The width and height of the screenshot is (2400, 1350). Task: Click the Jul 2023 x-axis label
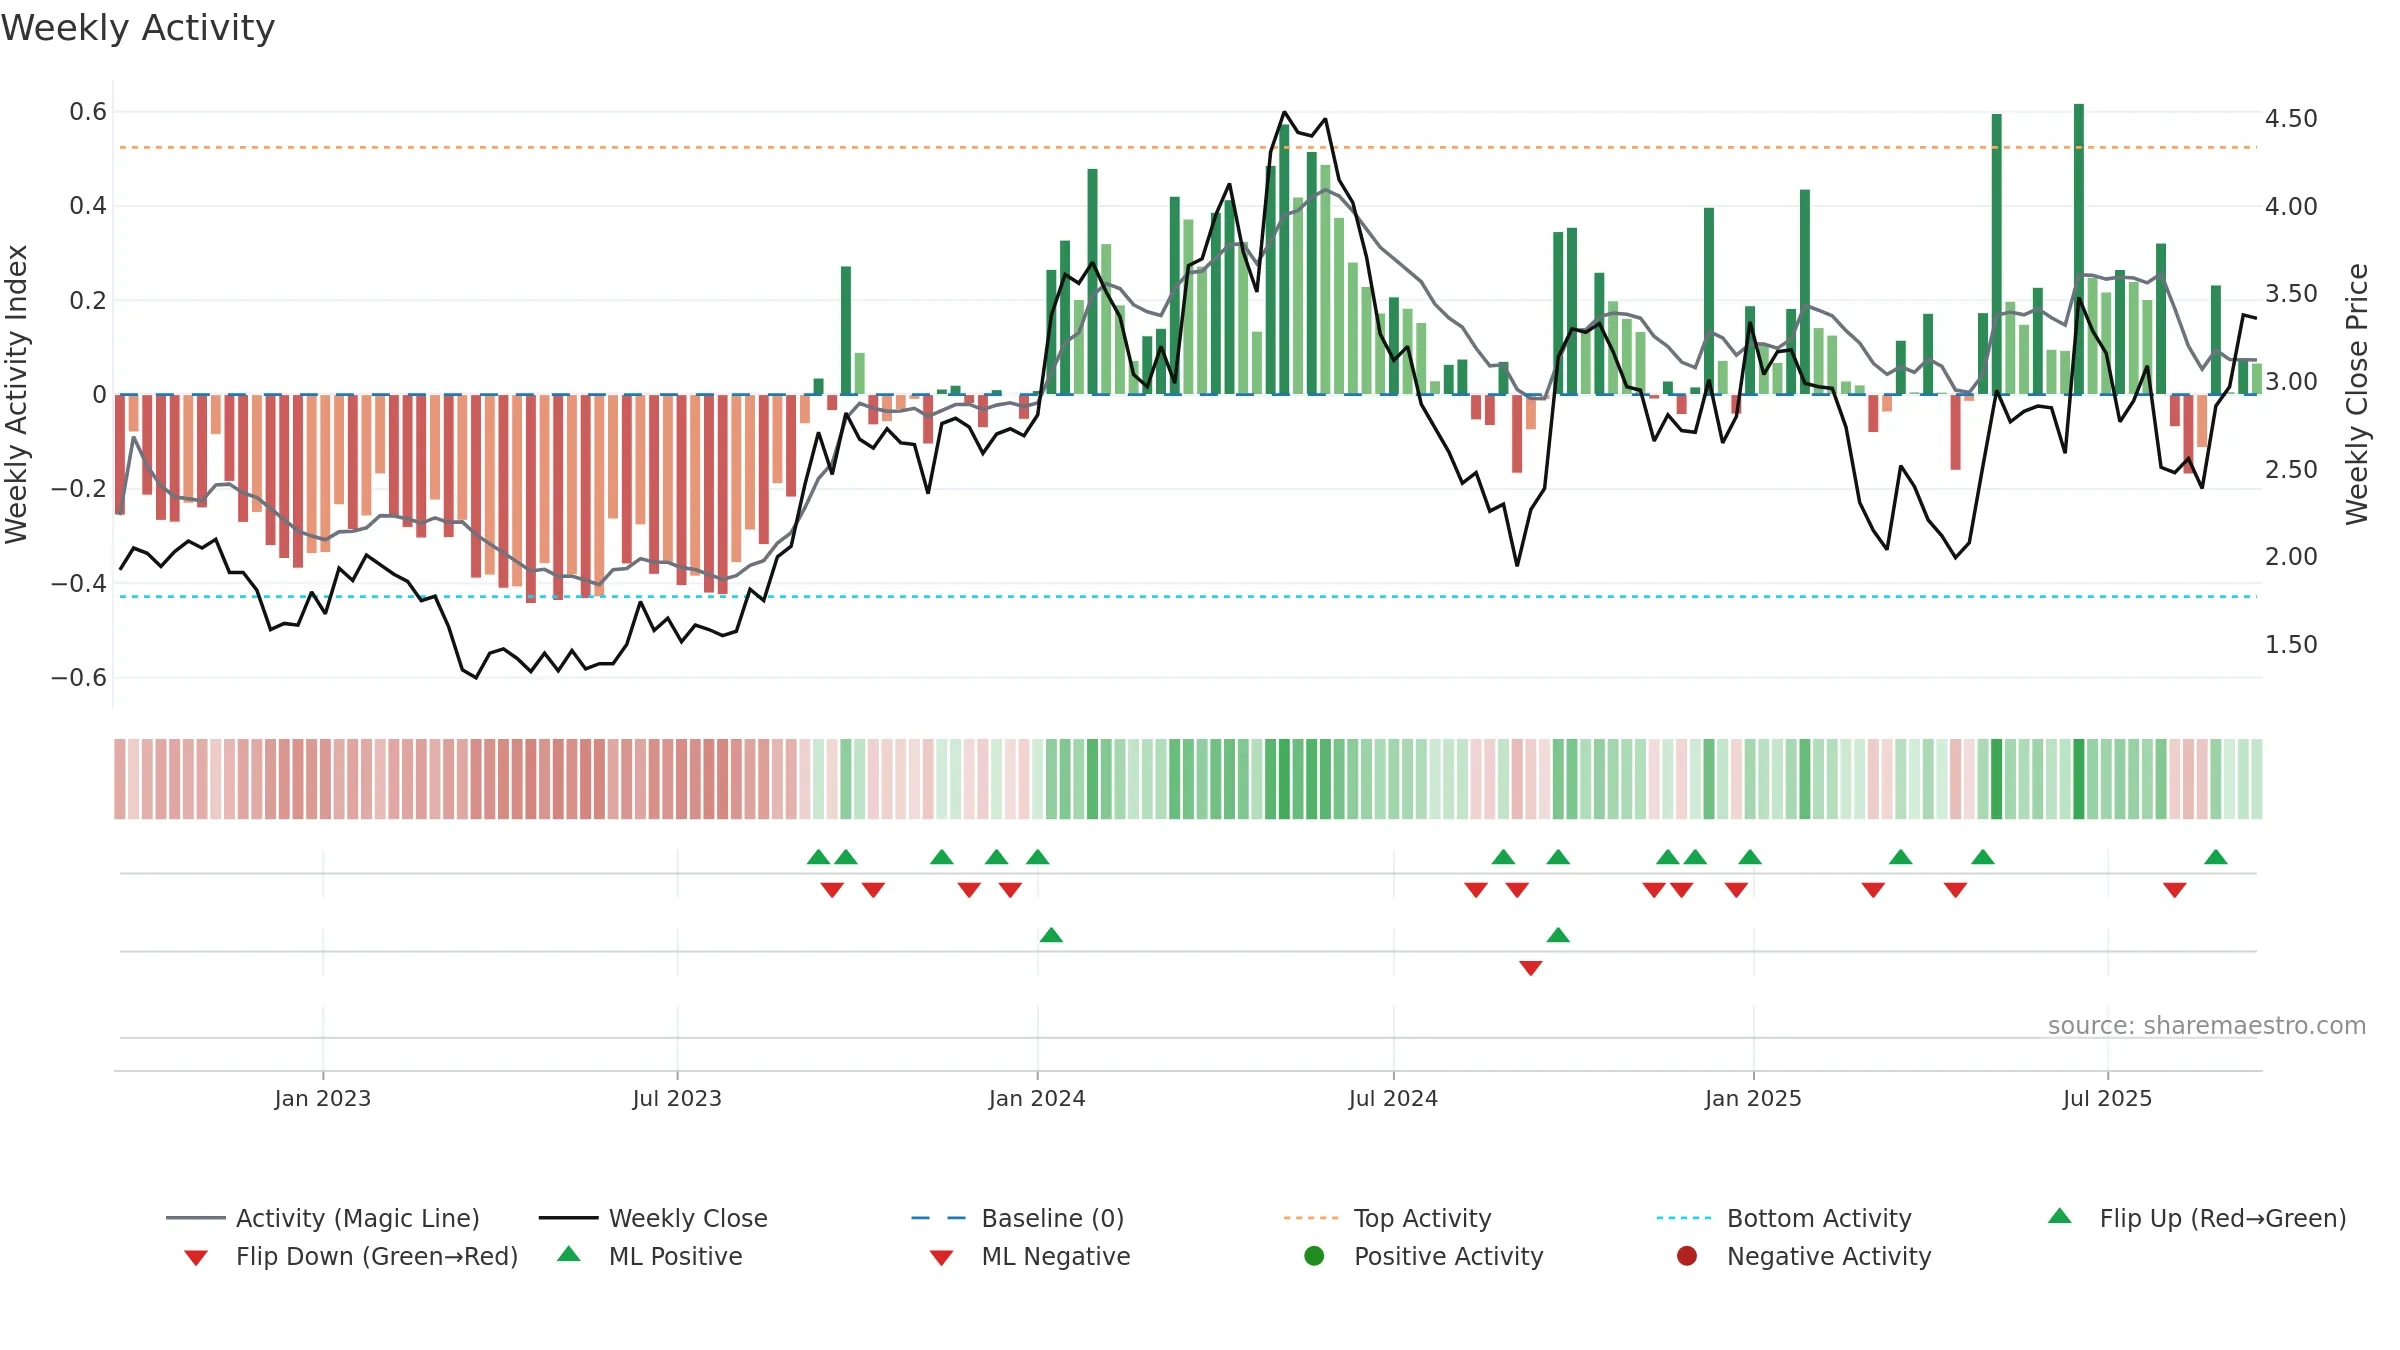677,1098
